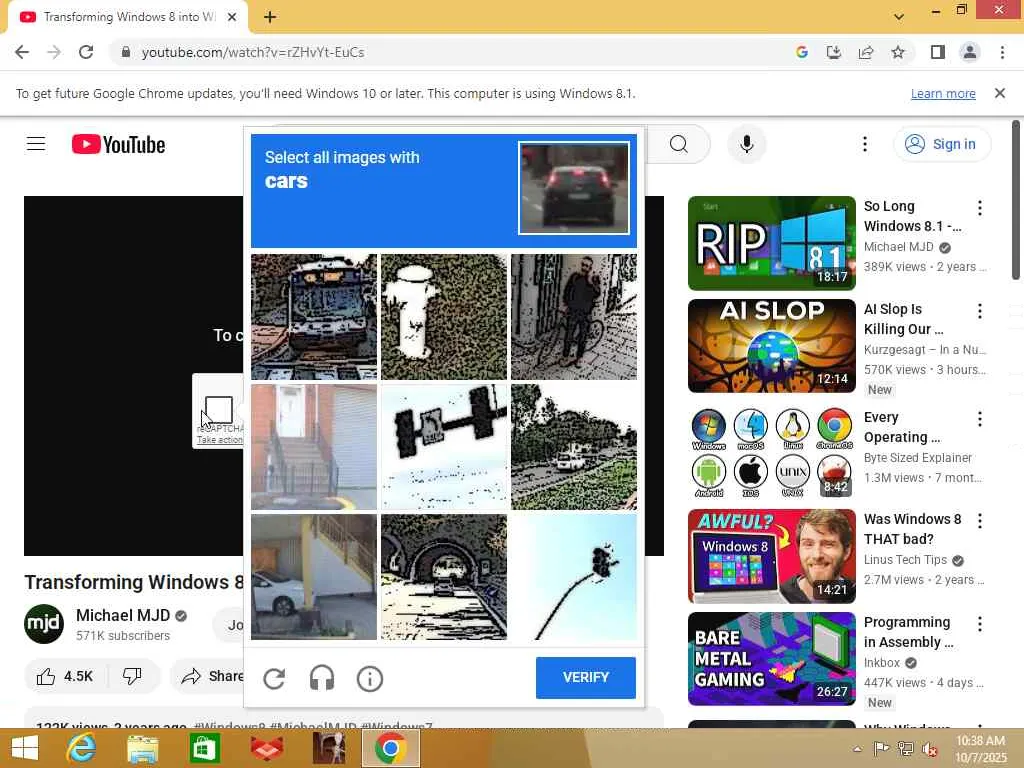The image size is (1024, 768).
Task: Open File Explorer from taskbar
Action: (x=142, y=748)
